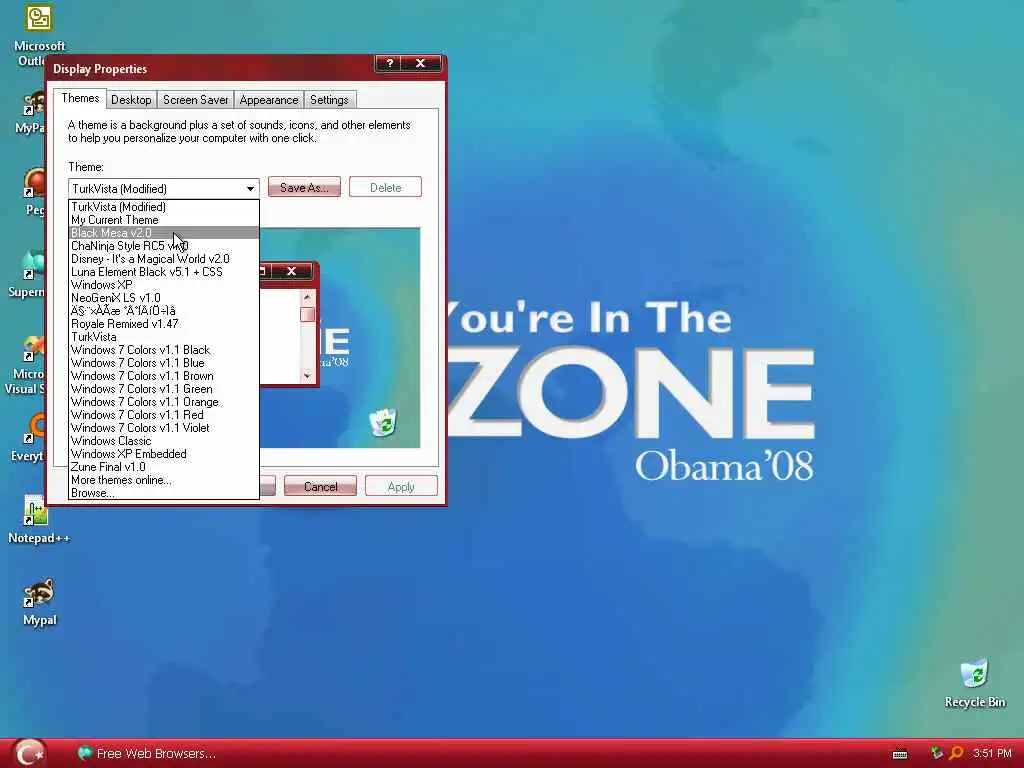
Task: Close the Display Properties dialog
Action: 421,63
